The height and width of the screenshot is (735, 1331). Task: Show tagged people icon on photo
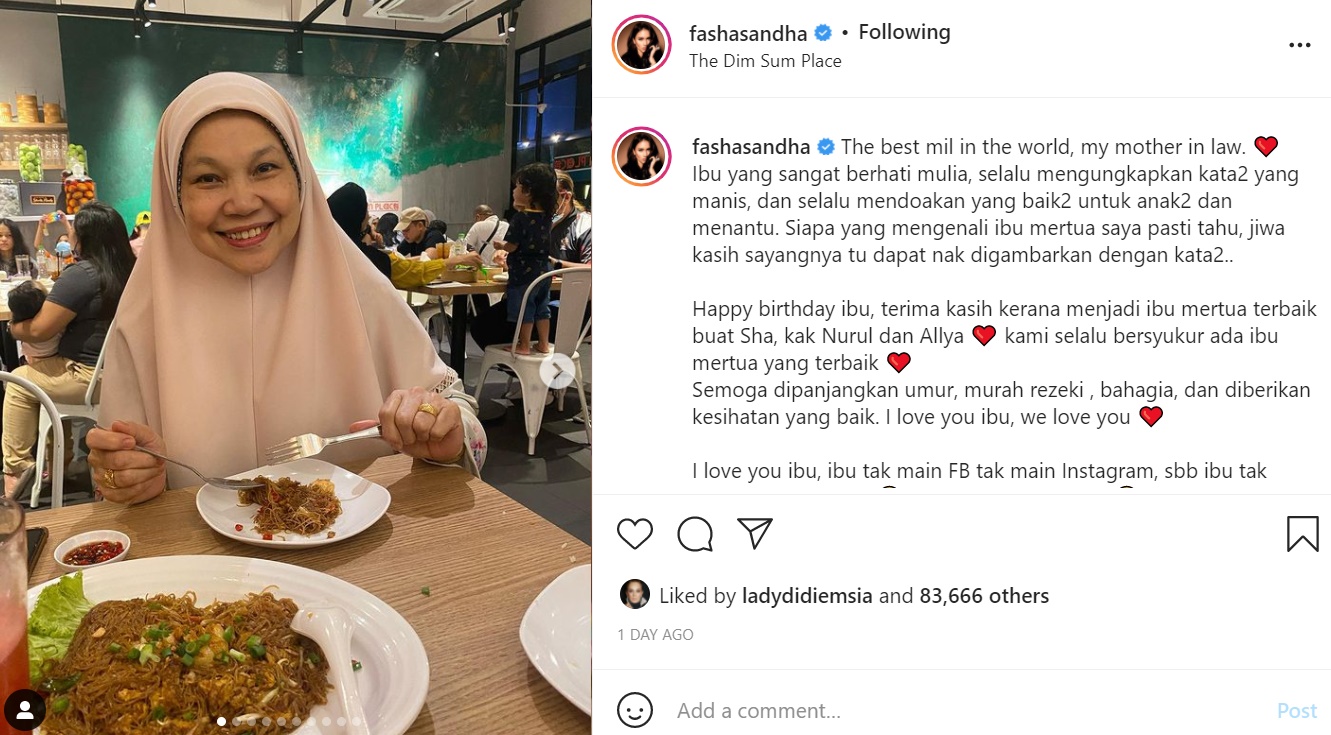(x=24, y=710)
